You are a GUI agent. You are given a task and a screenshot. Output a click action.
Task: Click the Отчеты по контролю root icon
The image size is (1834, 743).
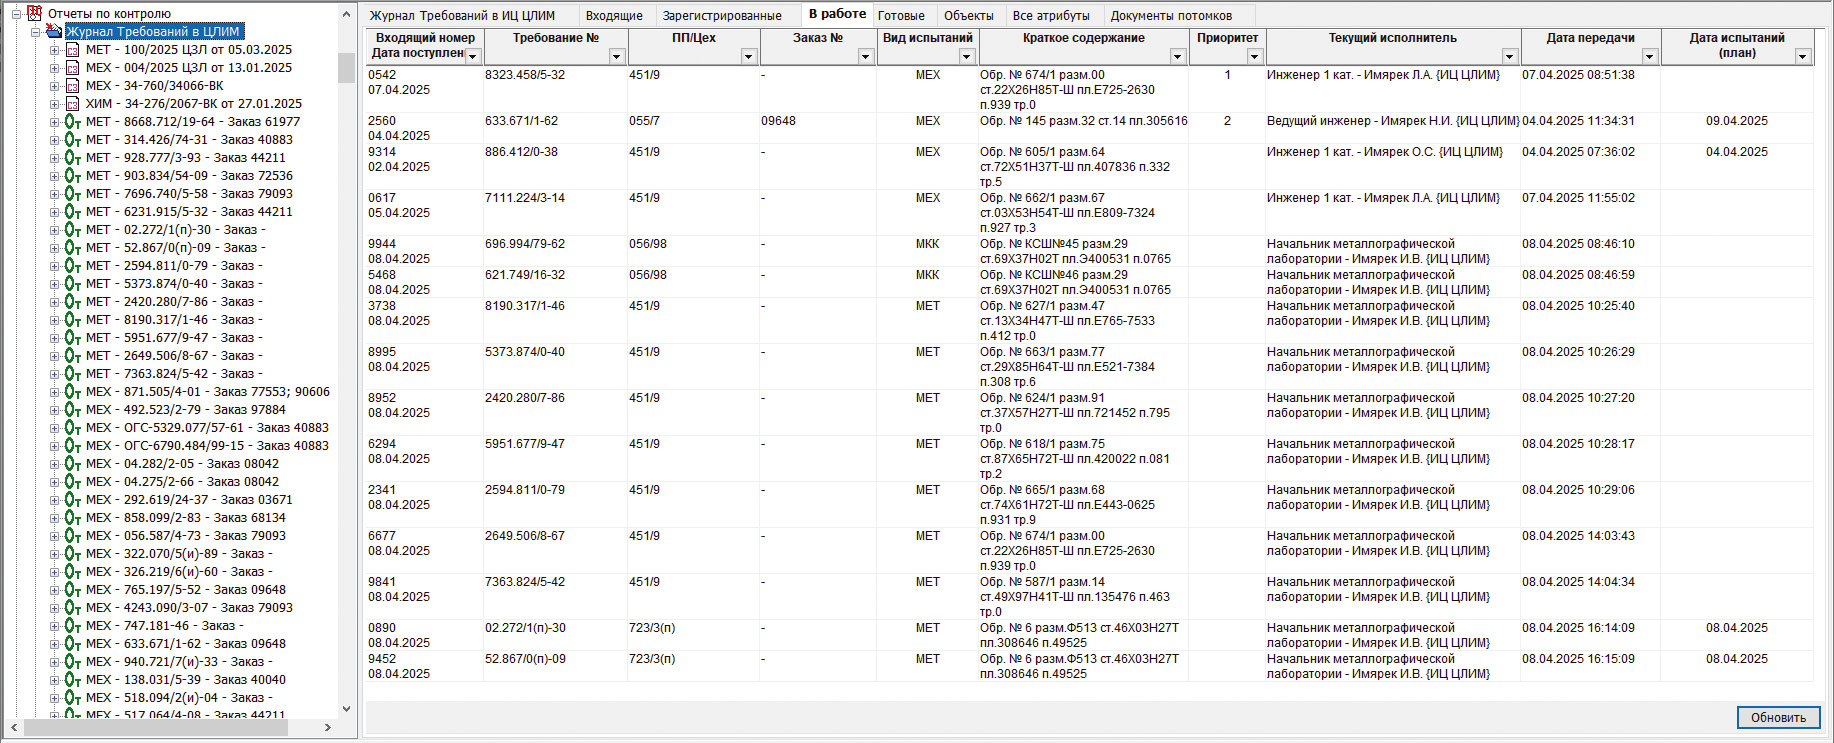(35, 14)
